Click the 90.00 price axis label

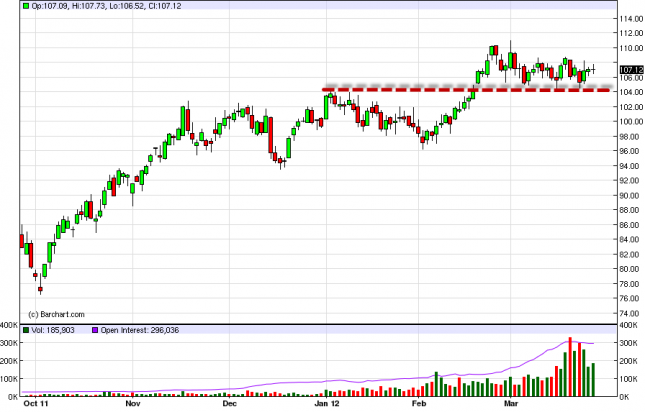click(x=631, y=195)
